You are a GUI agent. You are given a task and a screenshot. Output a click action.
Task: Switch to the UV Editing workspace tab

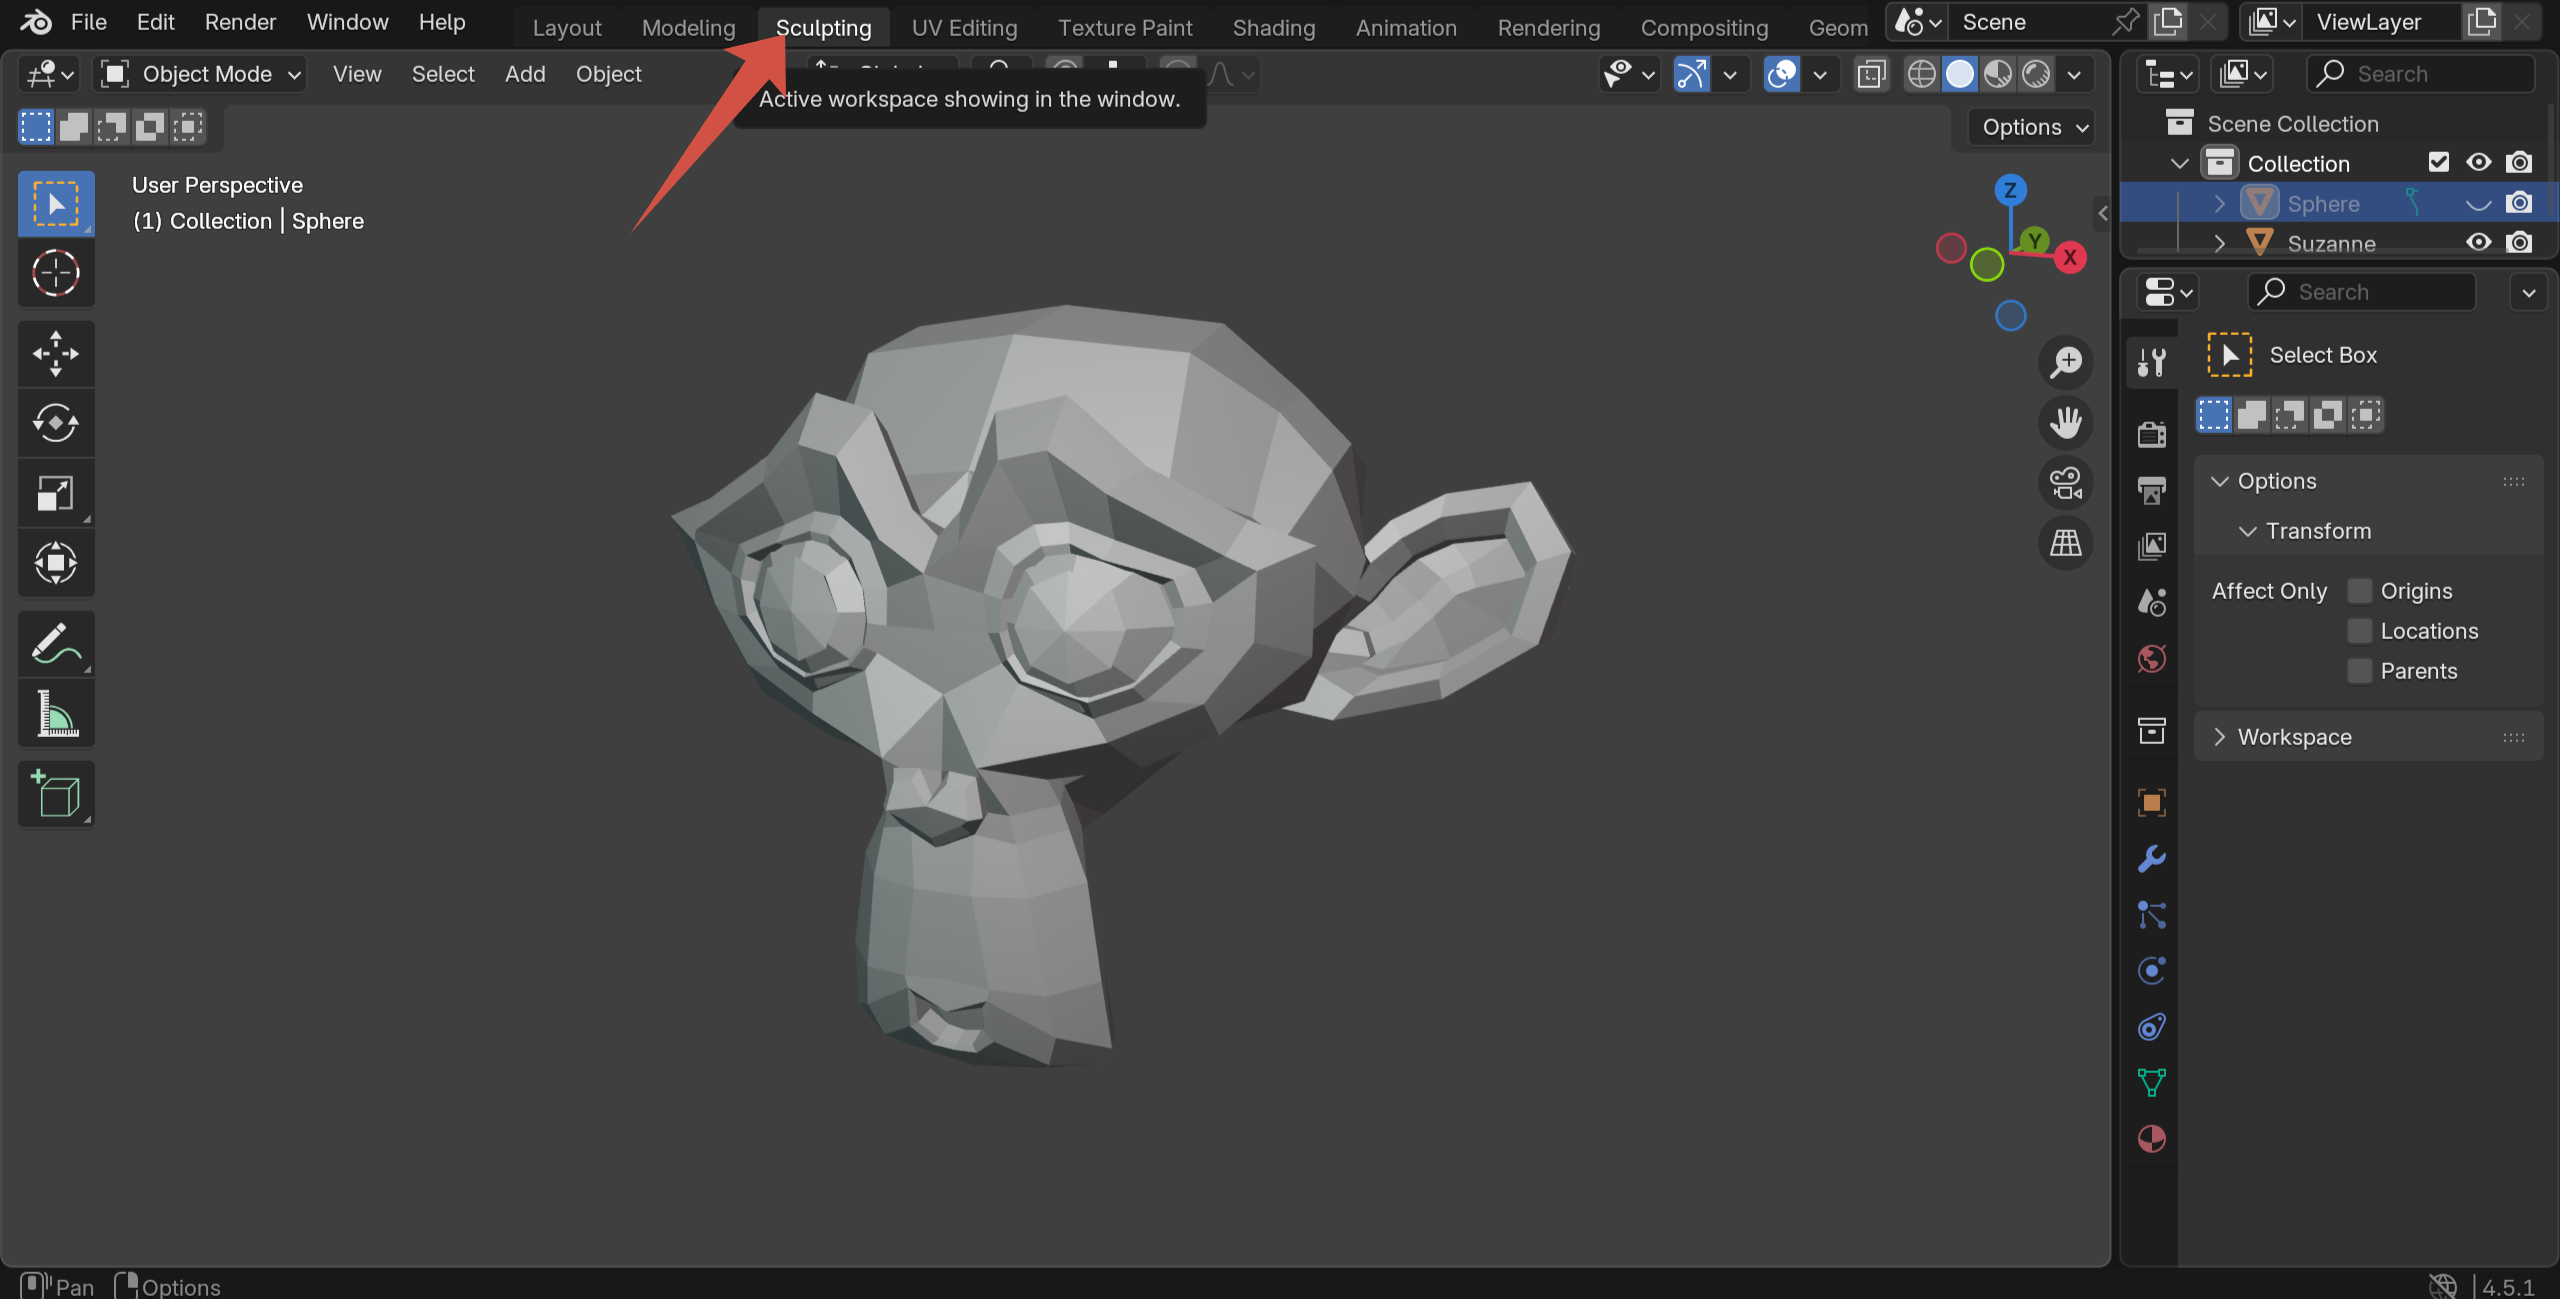click(964, 28)
